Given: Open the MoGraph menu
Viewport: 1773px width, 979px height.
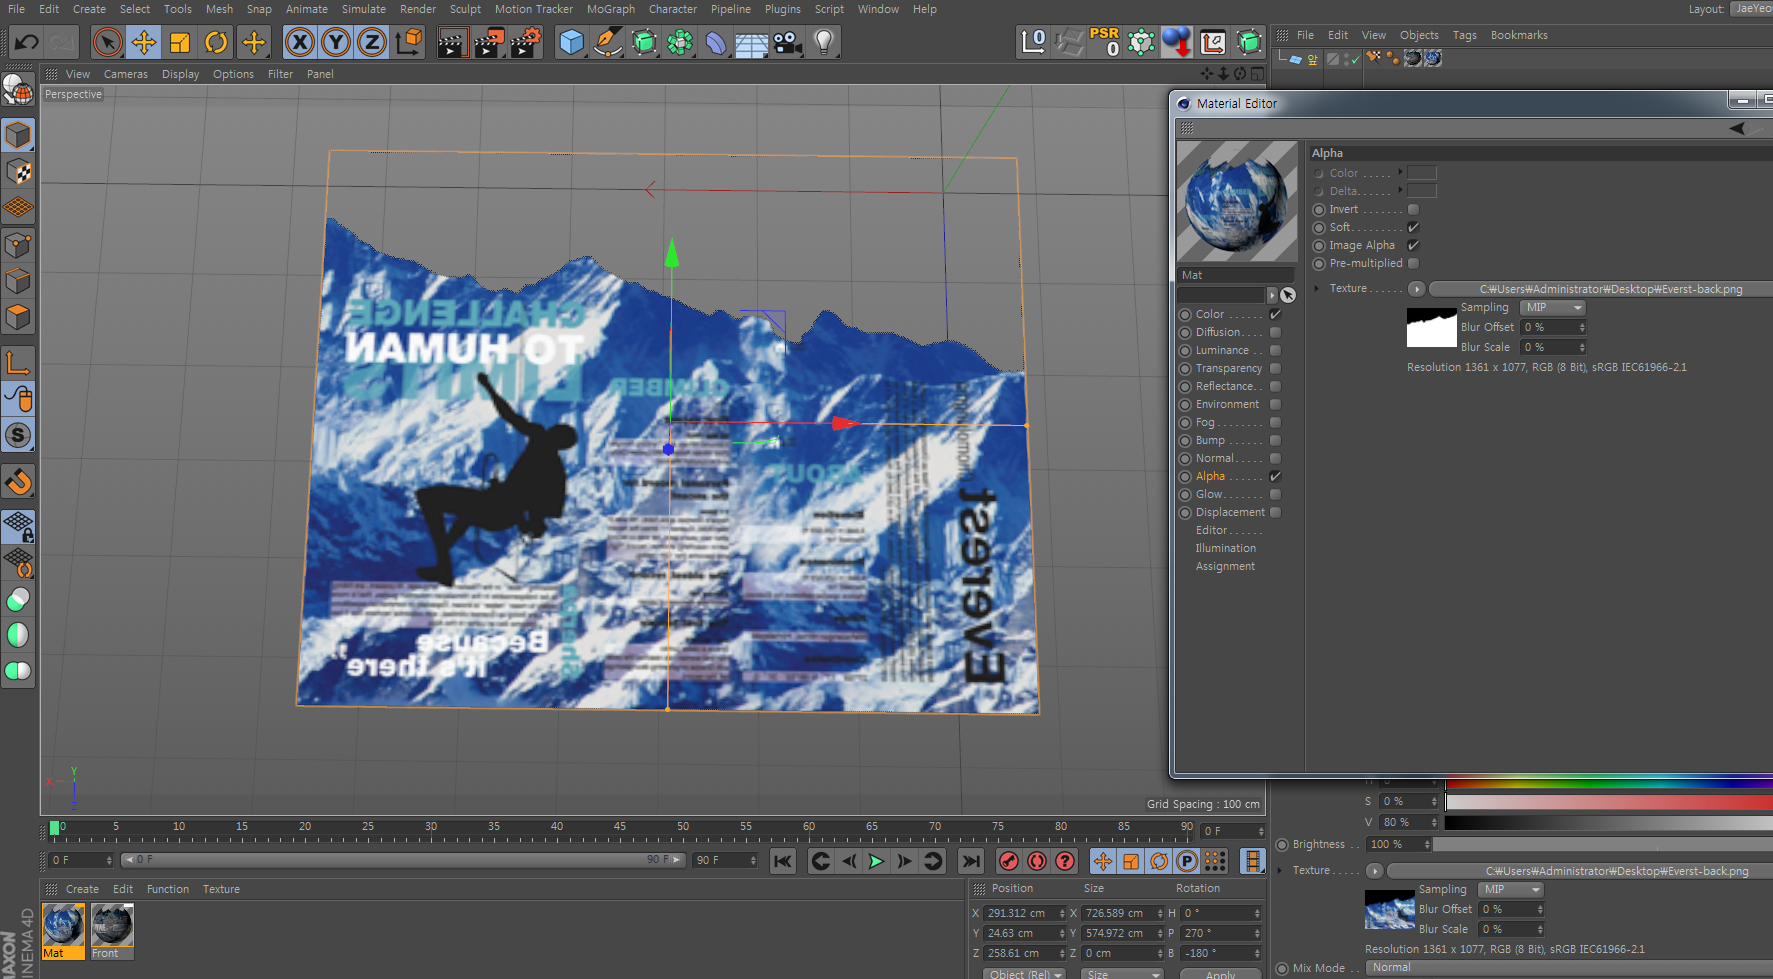Looking at the screenshot, I should (x=611, y=9).
